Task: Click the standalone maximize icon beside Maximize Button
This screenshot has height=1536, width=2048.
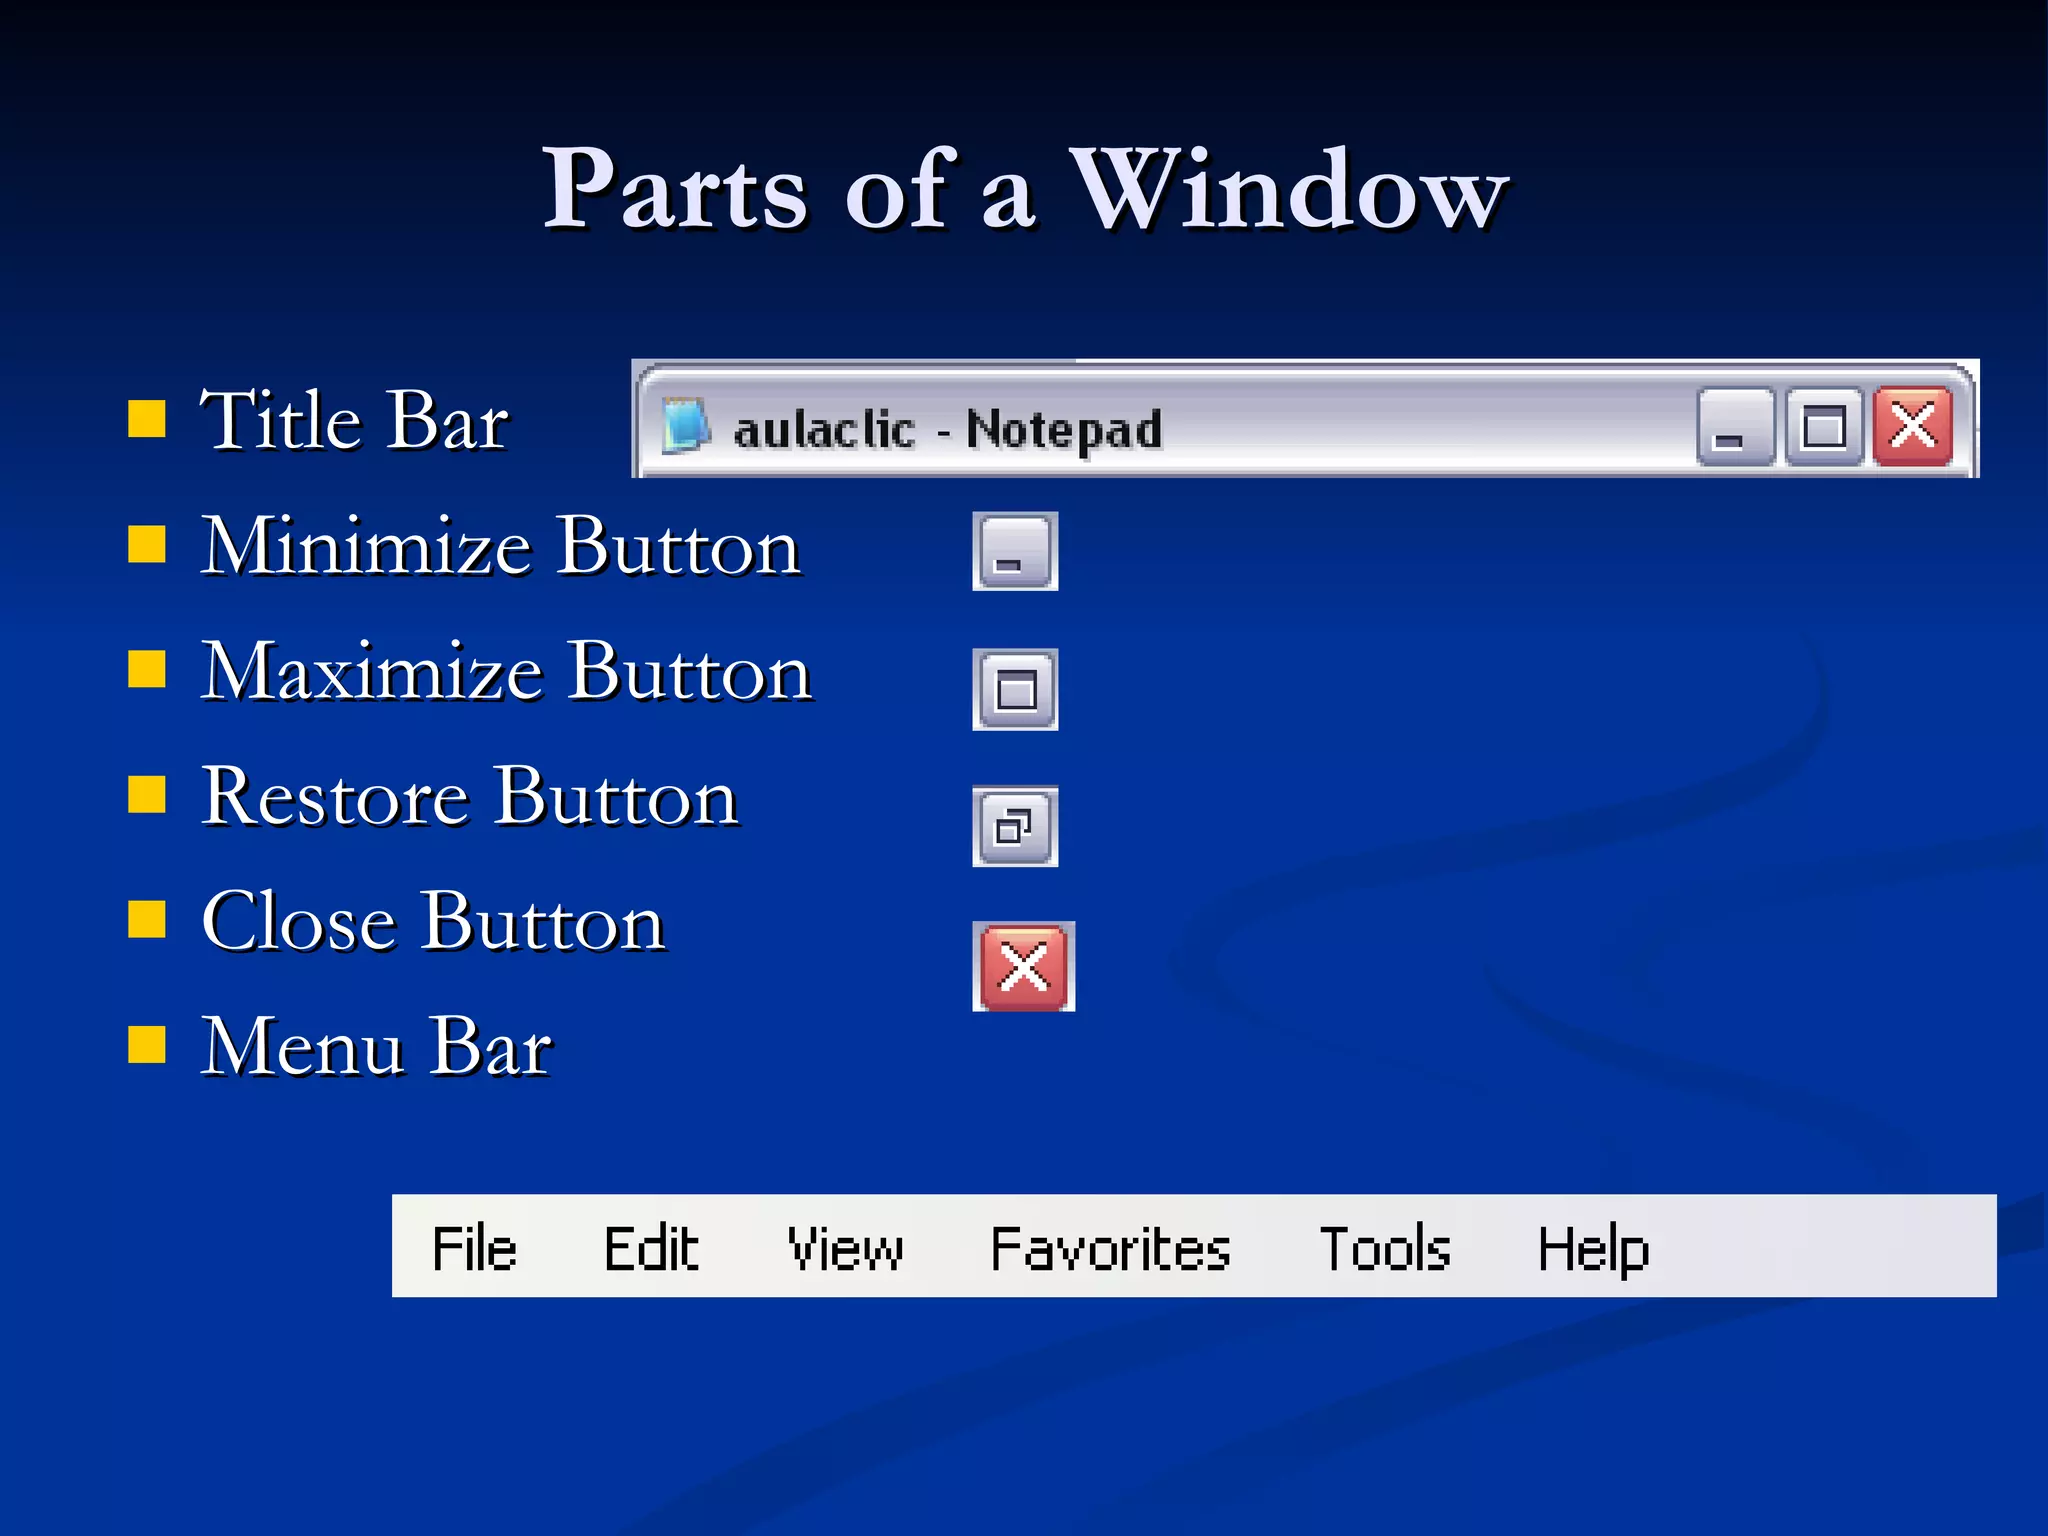Action: pyautogui.click(x=1015, y=689)
